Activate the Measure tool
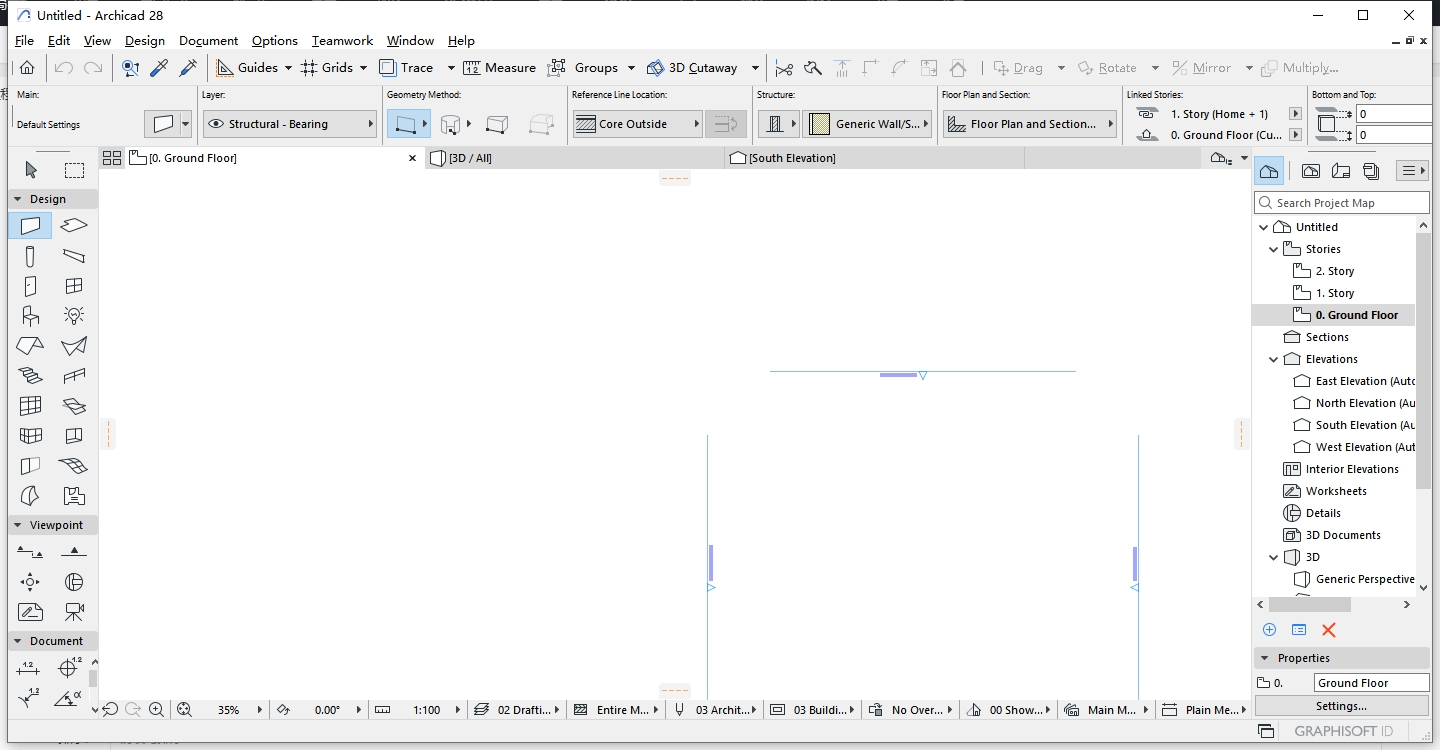1440x750 pixels. coord(500,67)
